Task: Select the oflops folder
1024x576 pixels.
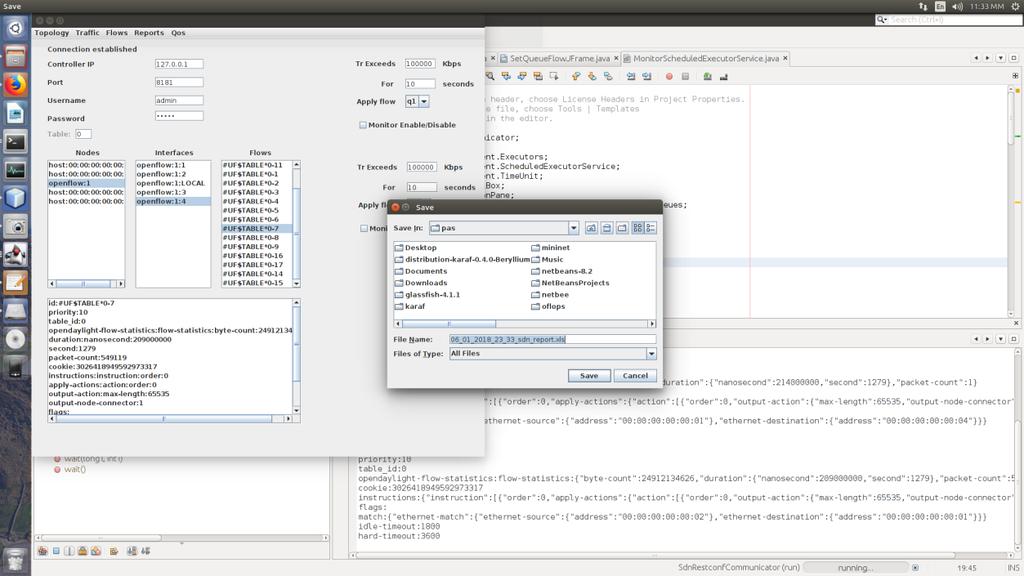Action: 548,306
